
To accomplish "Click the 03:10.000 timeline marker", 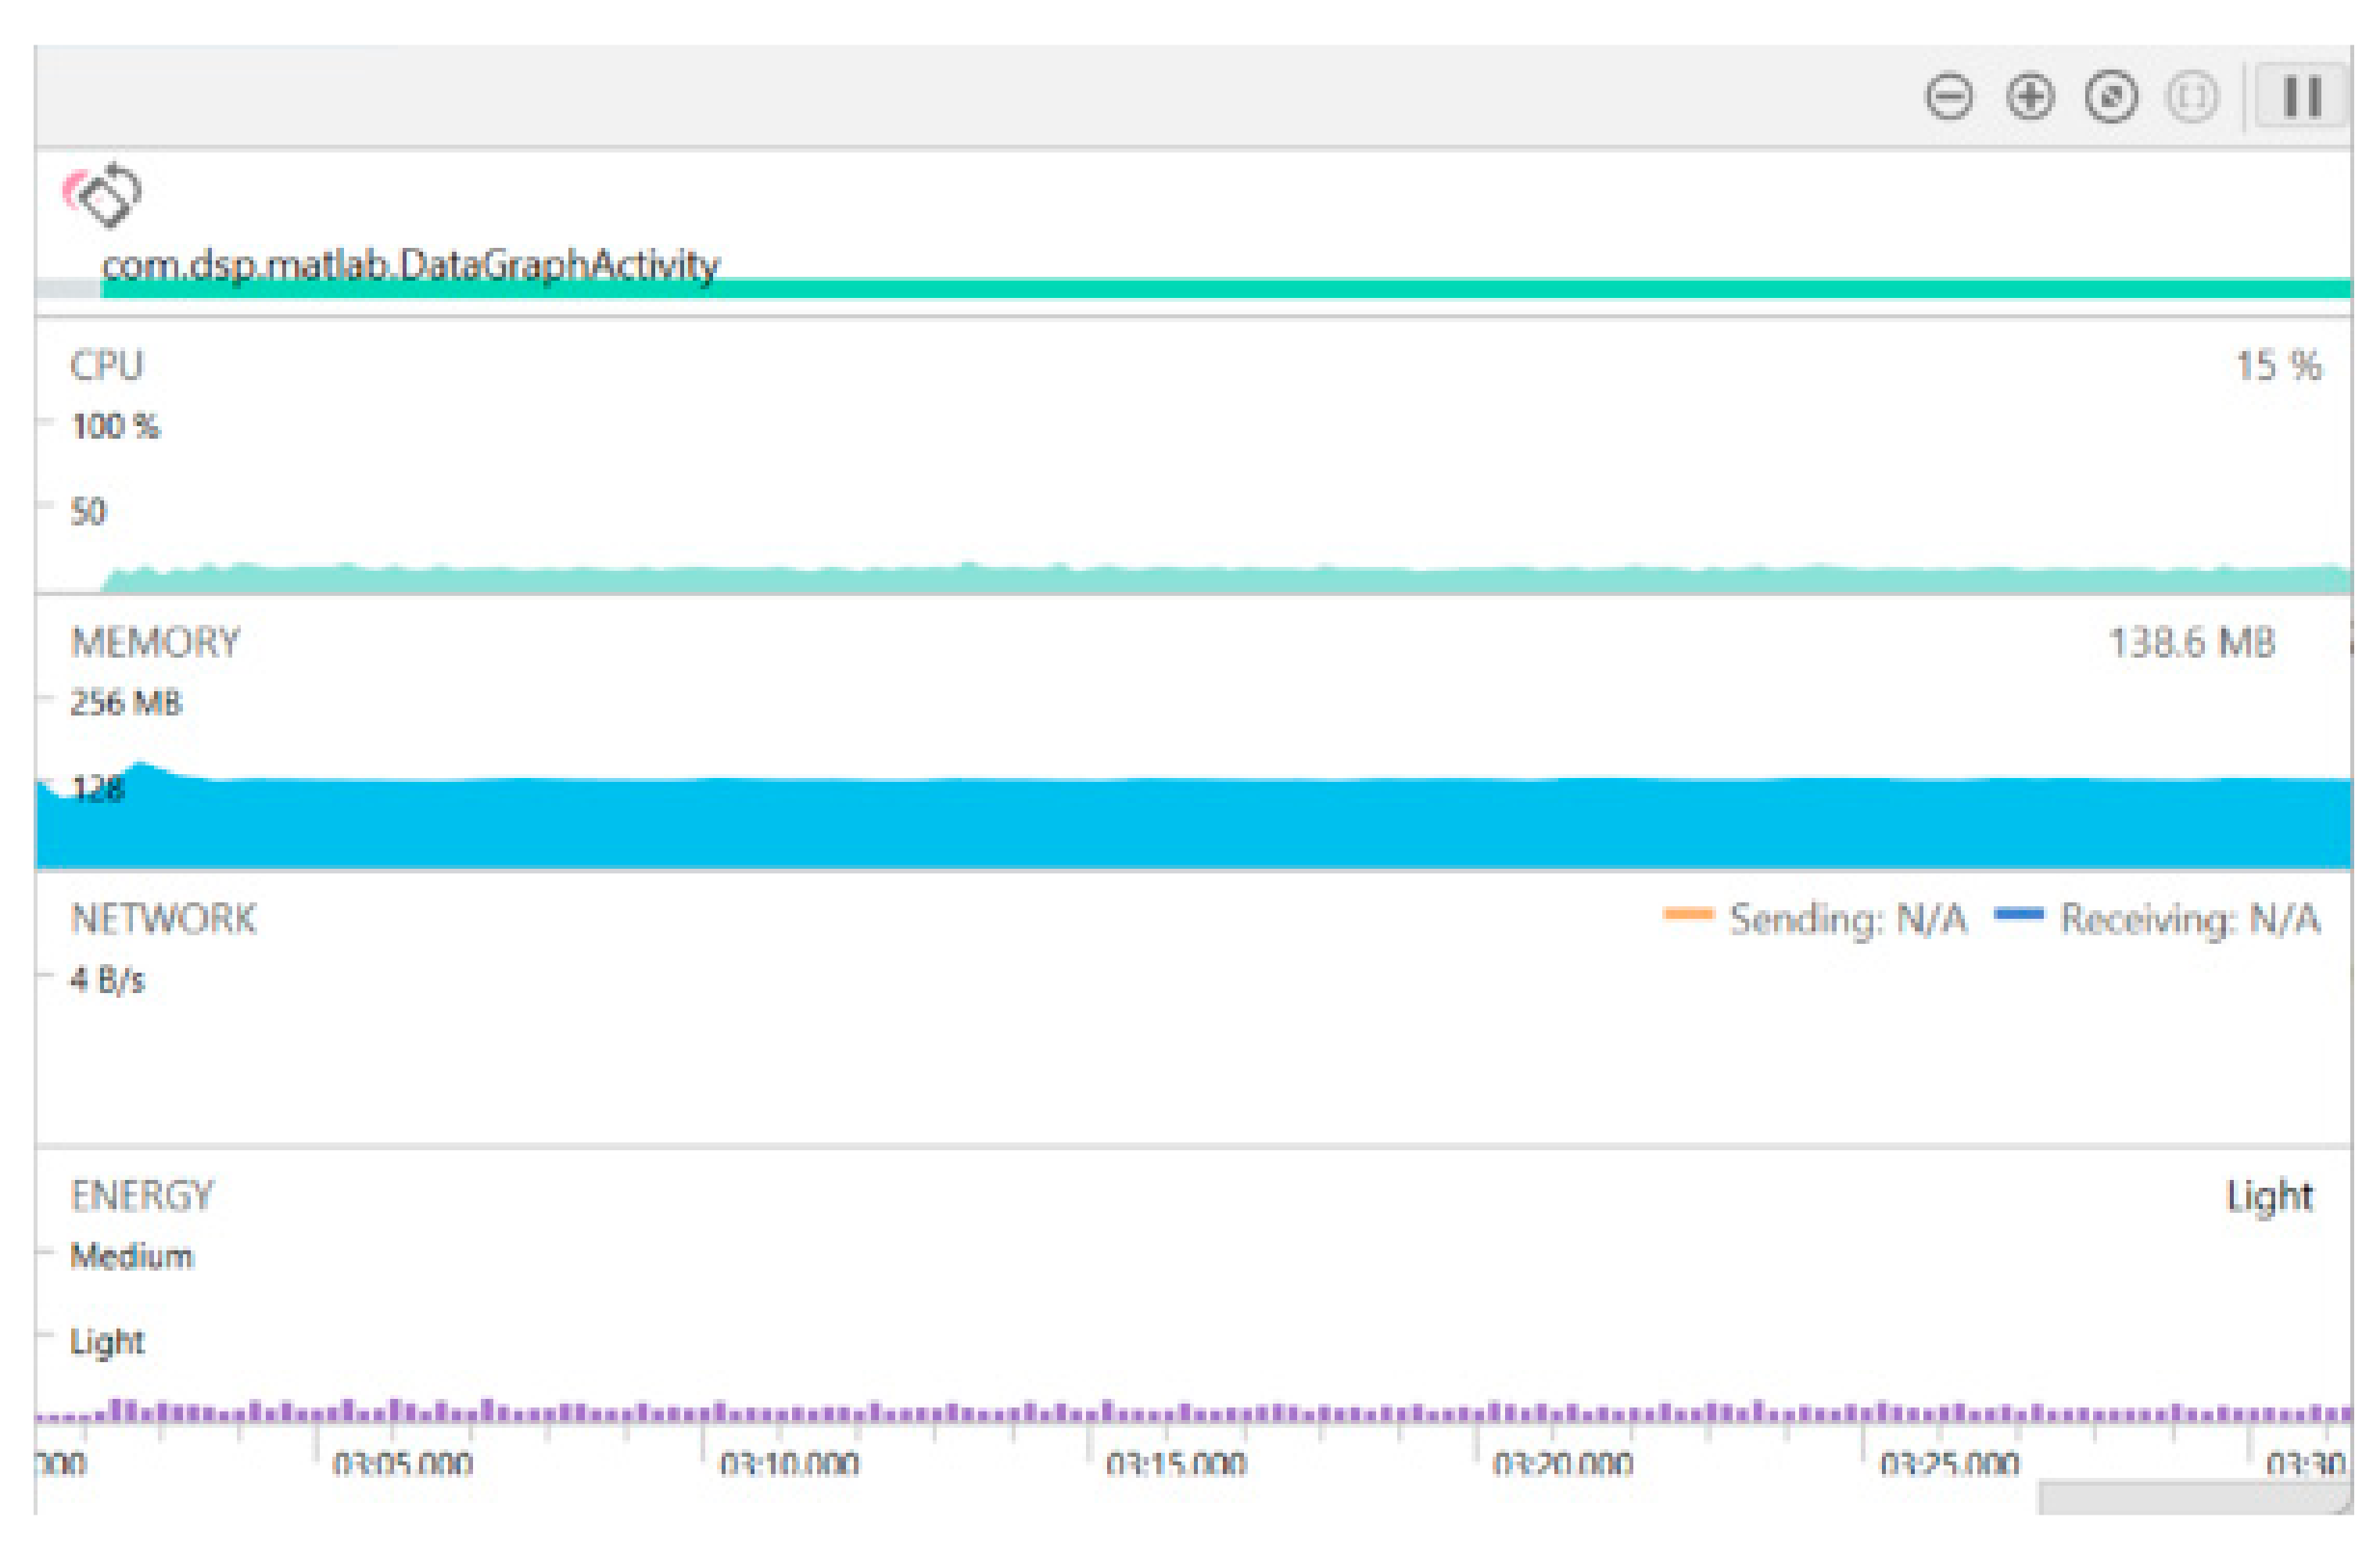I will click(789, 1465).
